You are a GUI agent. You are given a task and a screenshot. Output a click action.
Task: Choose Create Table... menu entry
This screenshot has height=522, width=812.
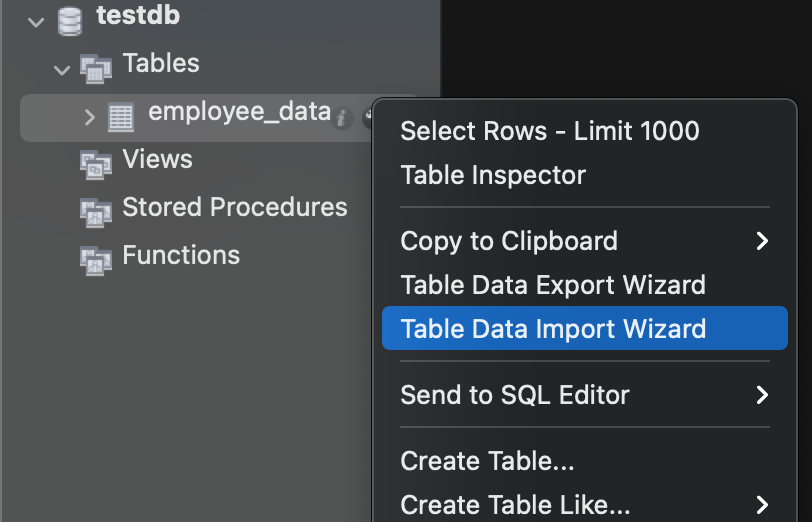(x=487, y=461)
